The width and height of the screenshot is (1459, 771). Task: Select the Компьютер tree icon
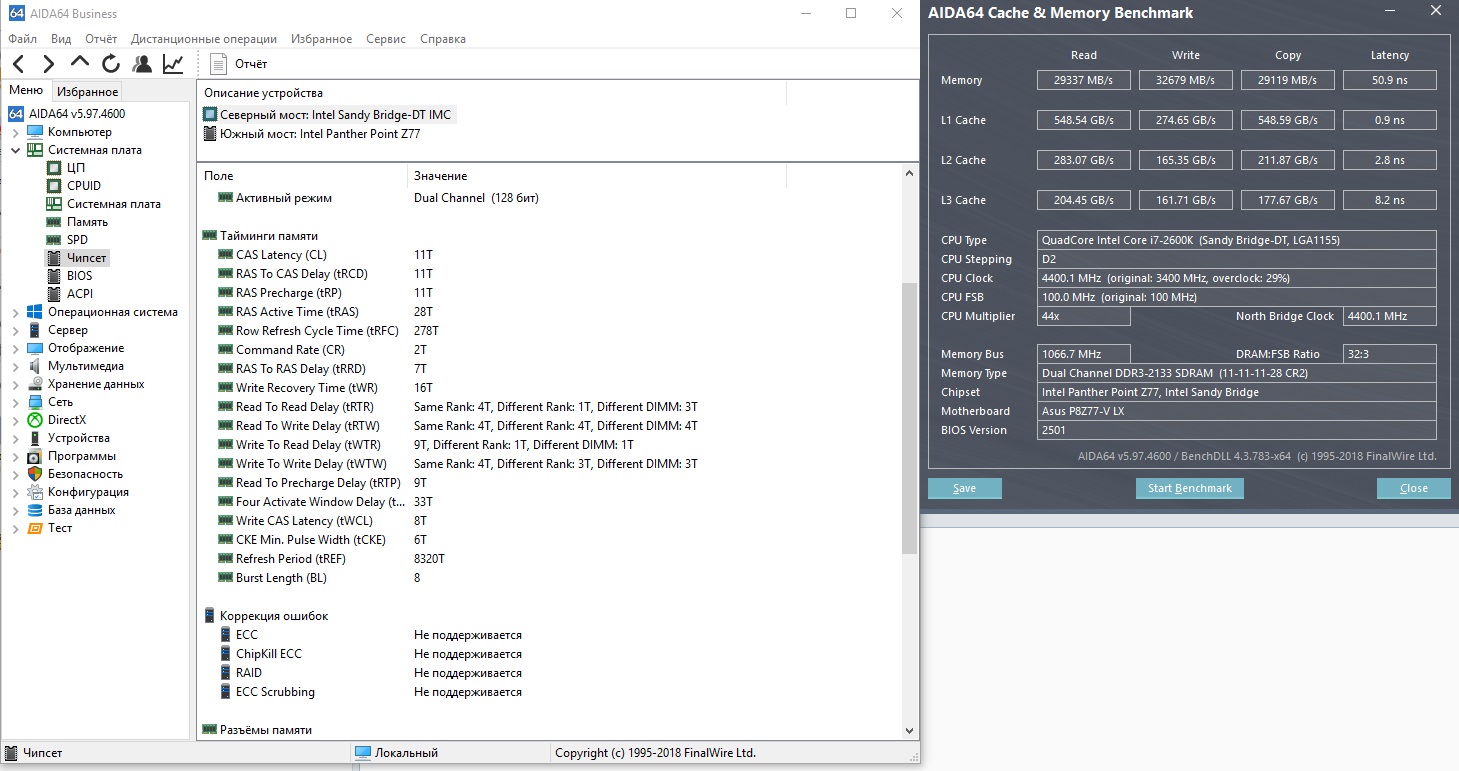(x=35, y=132)
